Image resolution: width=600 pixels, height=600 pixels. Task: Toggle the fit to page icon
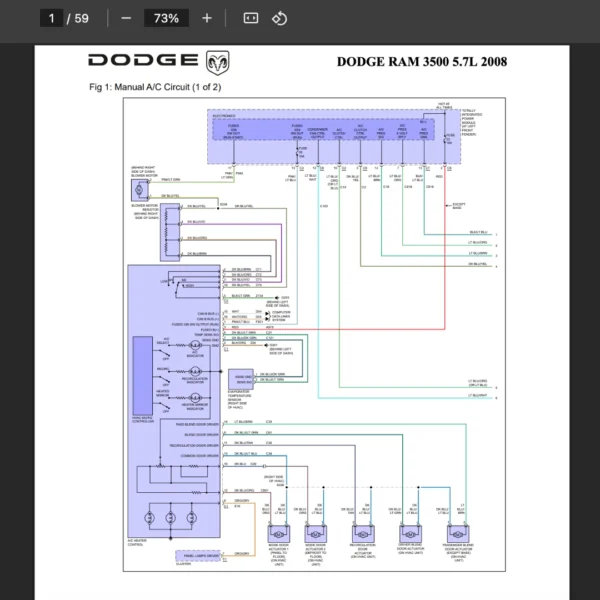pyautogui.click(x=251, y=18)
